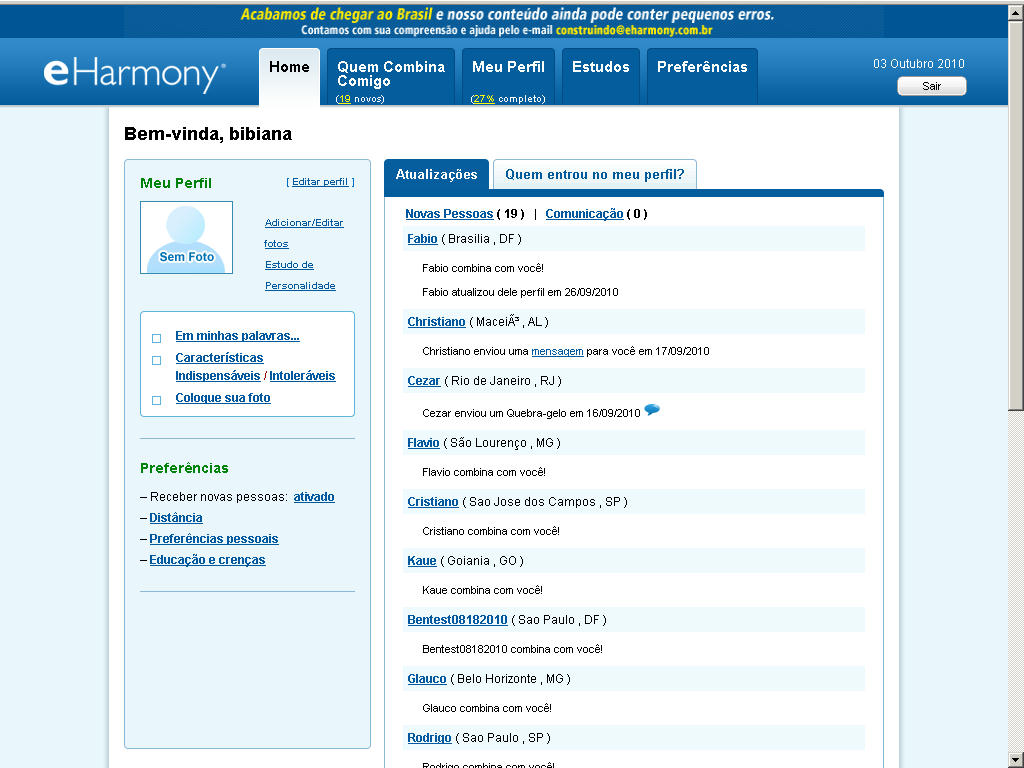1024x768 pixels.
Task: Open the Adicionar/Editar fotos link
Action: pos(304,233)
